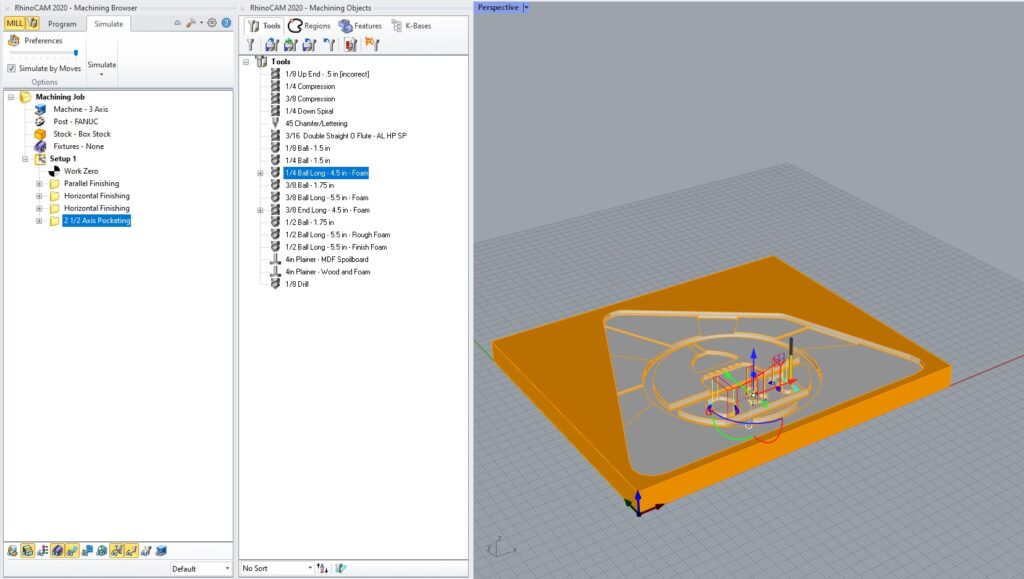The width and height of the screenshot is (1024, 579).
Task: Click the first bottom toolbar icon in Machining Browser
Action: click(x=12, y=552)
